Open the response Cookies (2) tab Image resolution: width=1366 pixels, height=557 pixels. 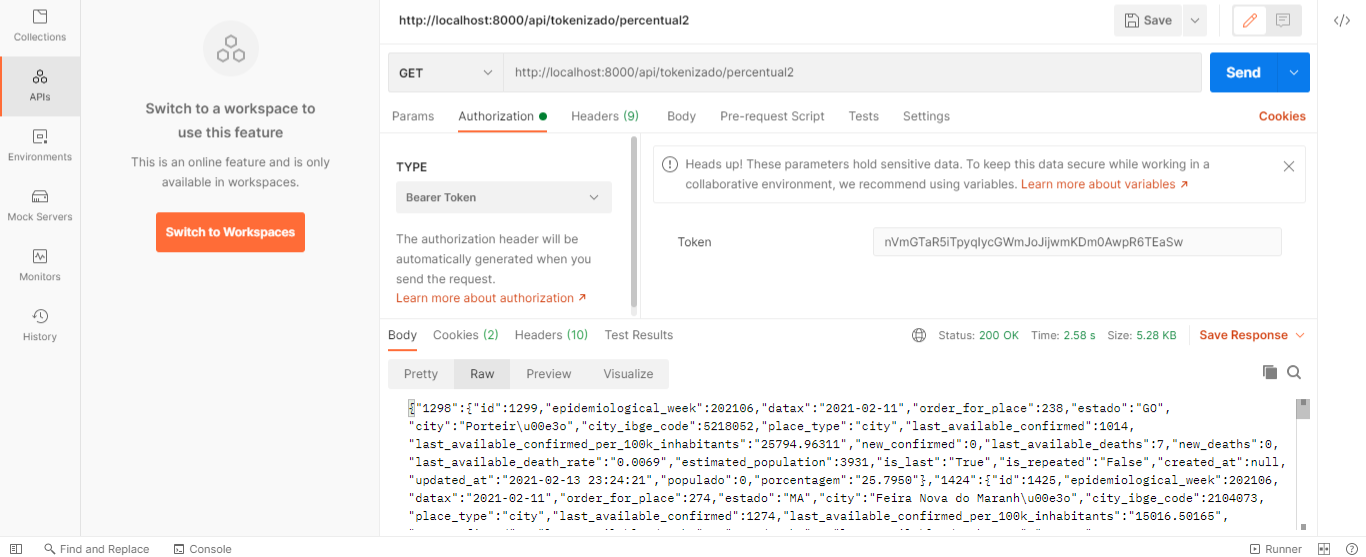tap(465, 335)
